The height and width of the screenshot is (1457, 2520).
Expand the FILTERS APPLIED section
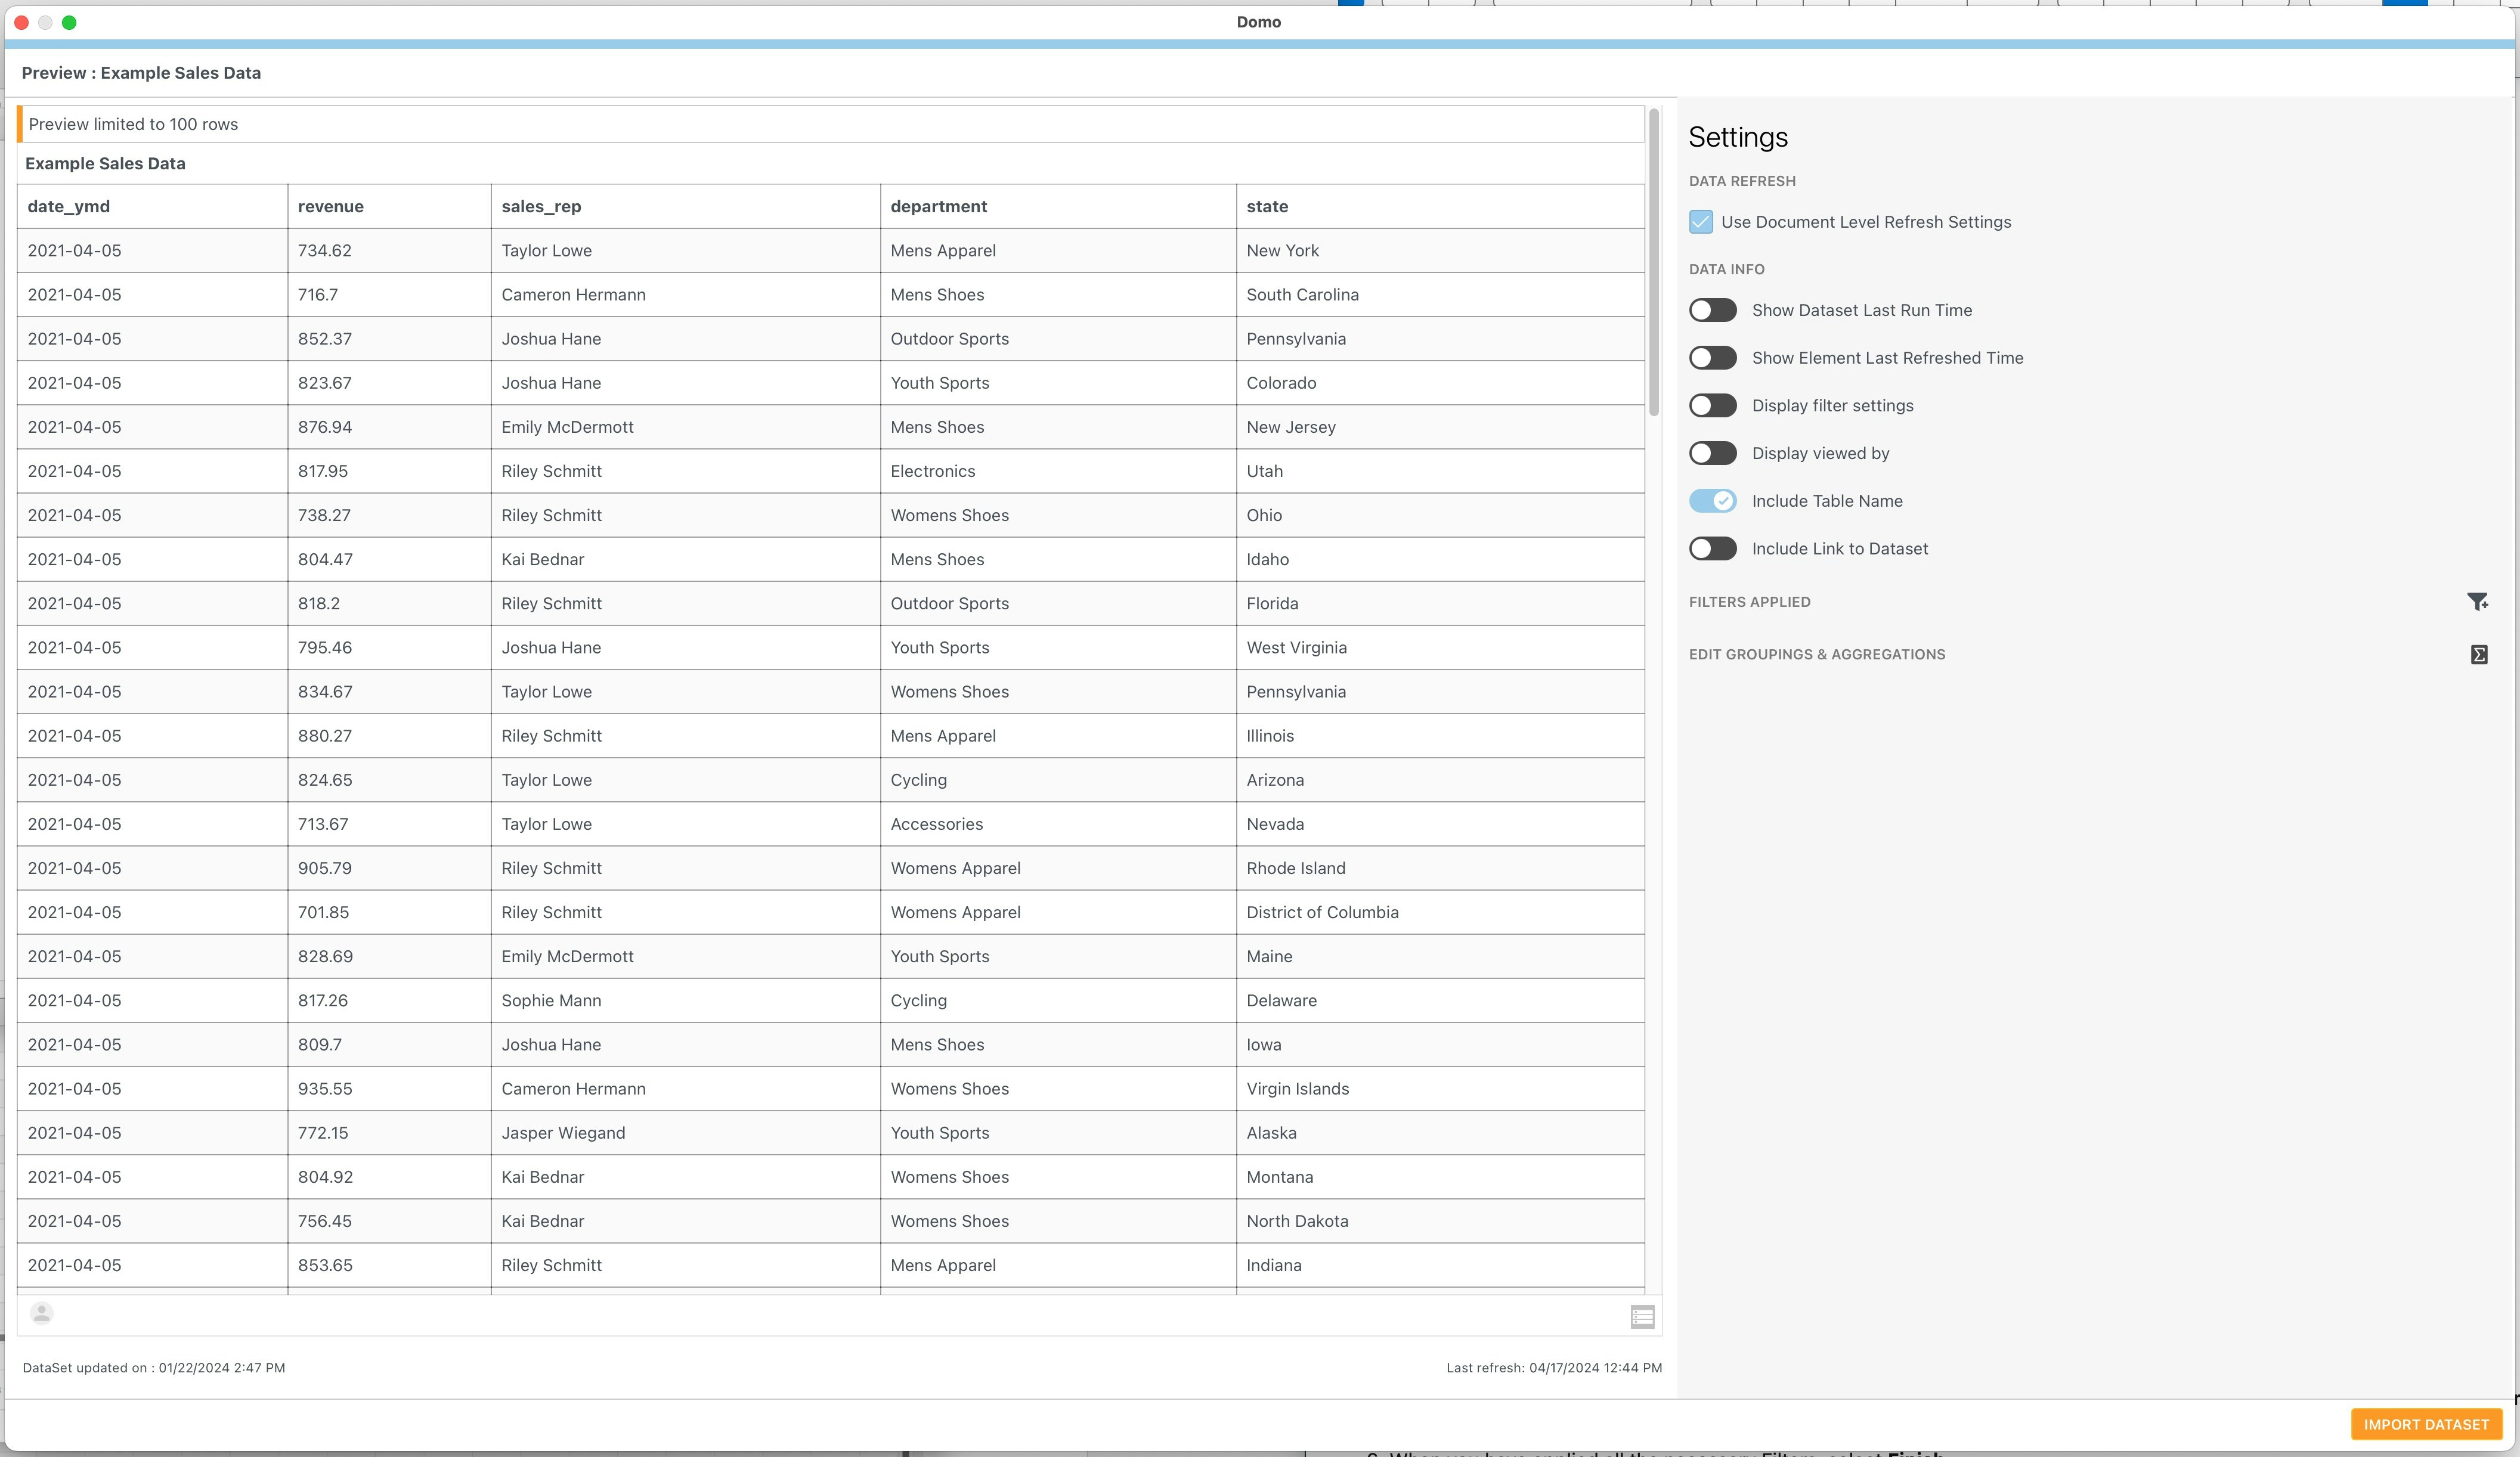(1749, 601)
